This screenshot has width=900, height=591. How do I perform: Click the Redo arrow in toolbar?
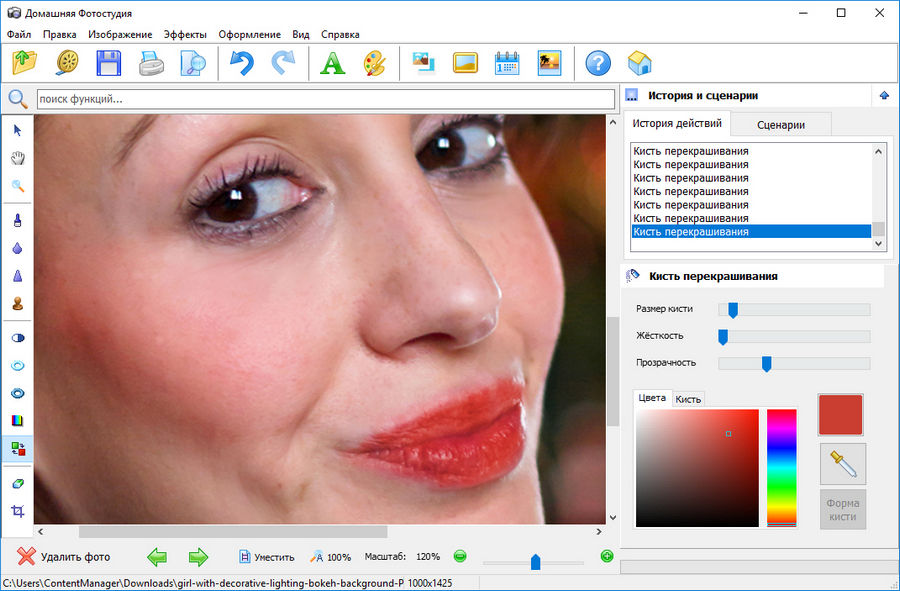283,64
